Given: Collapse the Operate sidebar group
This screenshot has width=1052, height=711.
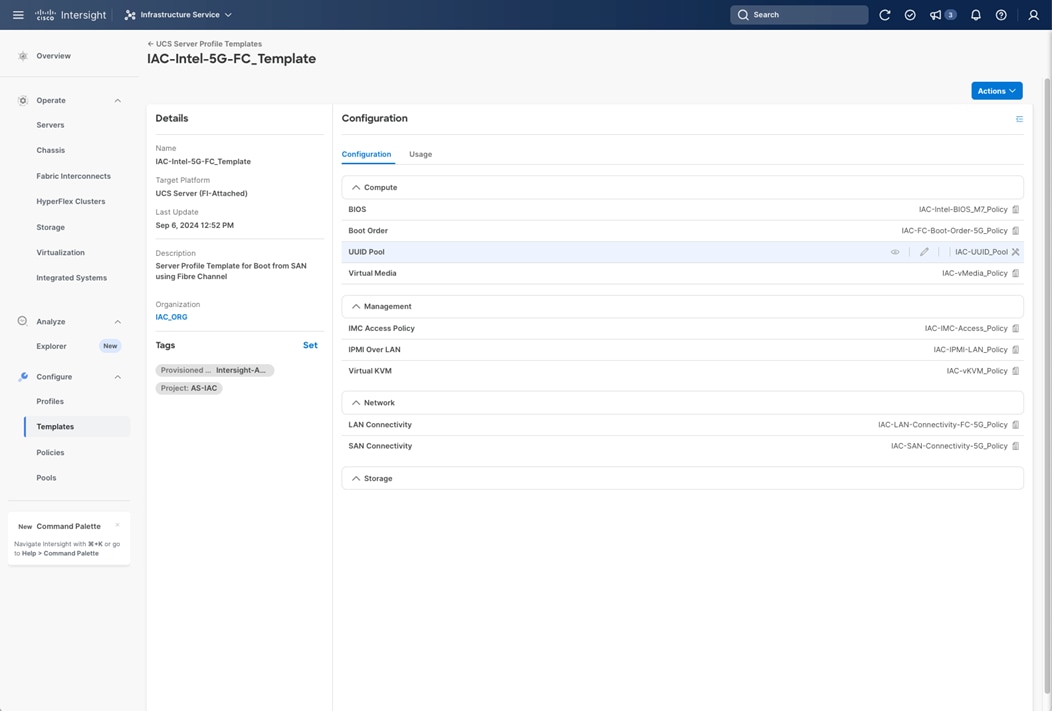Looking at the screenshot, I should pos(117,100).
